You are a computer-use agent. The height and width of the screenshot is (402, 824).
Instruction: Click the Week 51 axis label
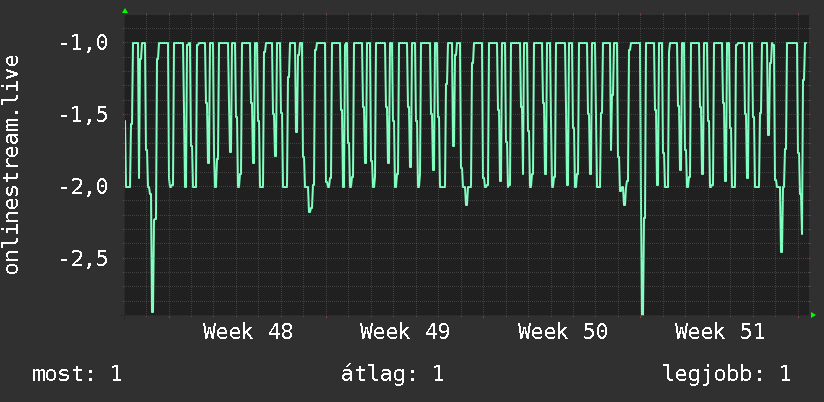coord(719,332)
